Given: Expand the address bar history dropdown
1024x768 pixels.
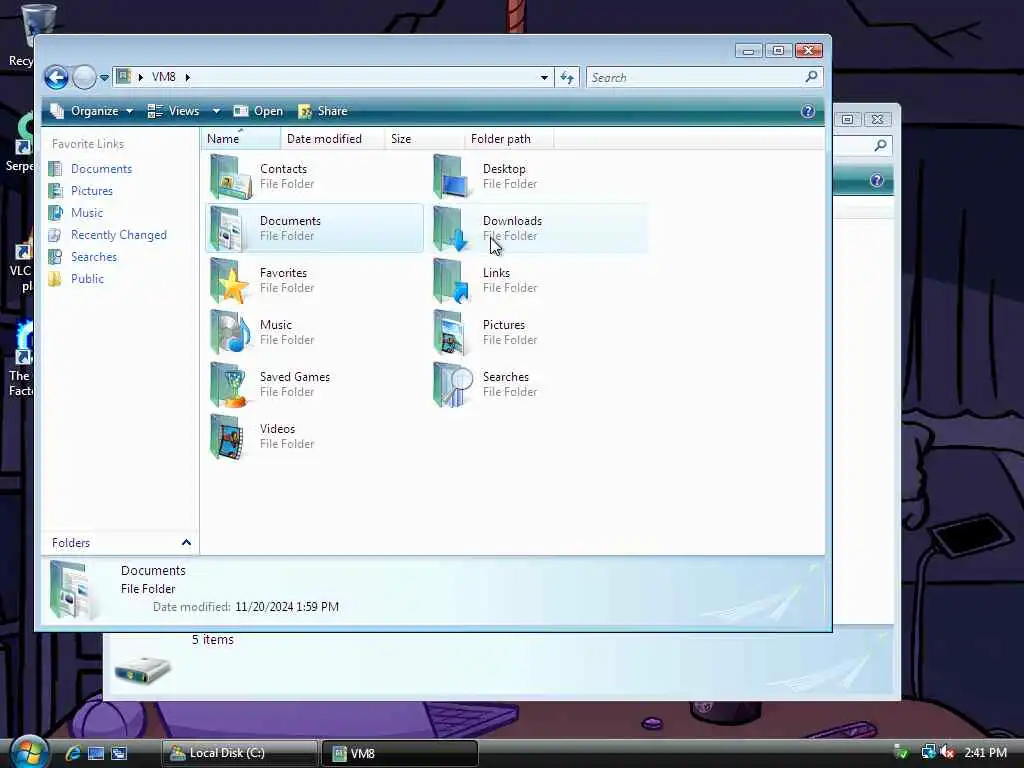Looking at the screenshot, I should pos(544,78).
